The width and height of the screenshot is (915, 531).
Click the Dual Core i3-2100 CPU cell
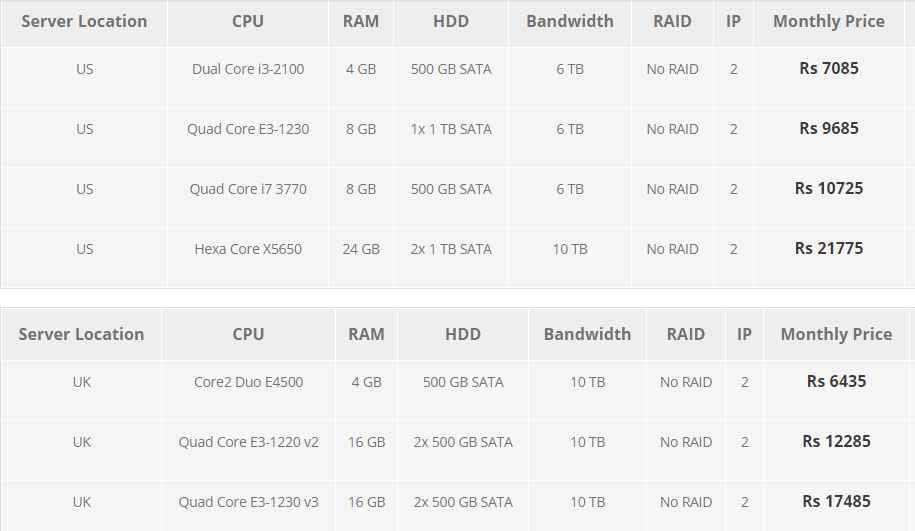click(x=248, y=69)
